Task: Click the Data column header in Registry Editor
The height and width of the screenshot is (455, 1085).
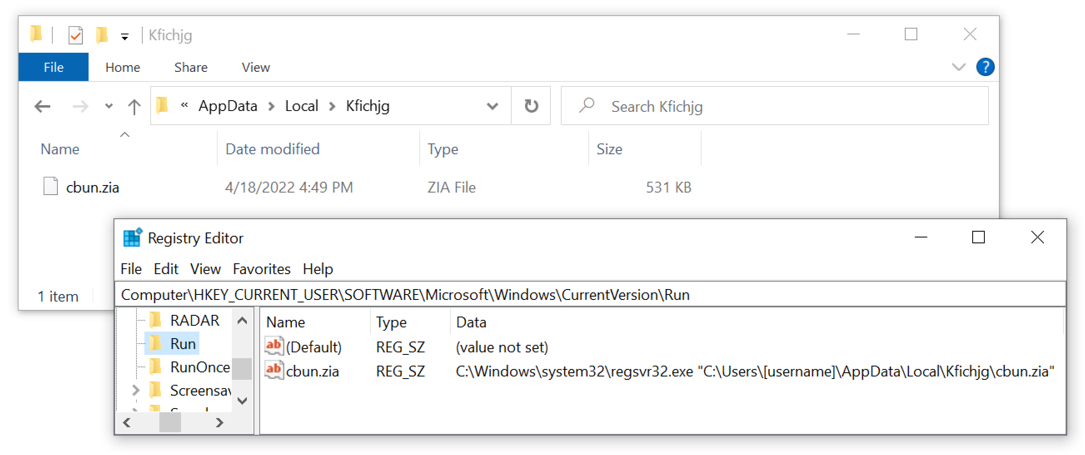Action: tap(471, 322)
